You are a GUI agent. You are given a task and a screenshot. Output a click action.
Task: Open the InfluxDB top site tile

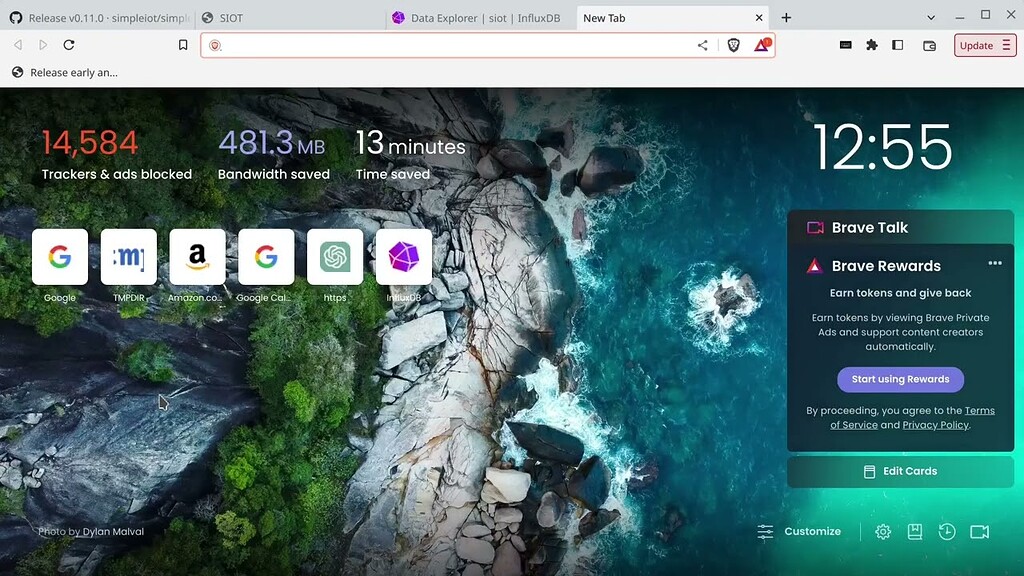(403, 257)
